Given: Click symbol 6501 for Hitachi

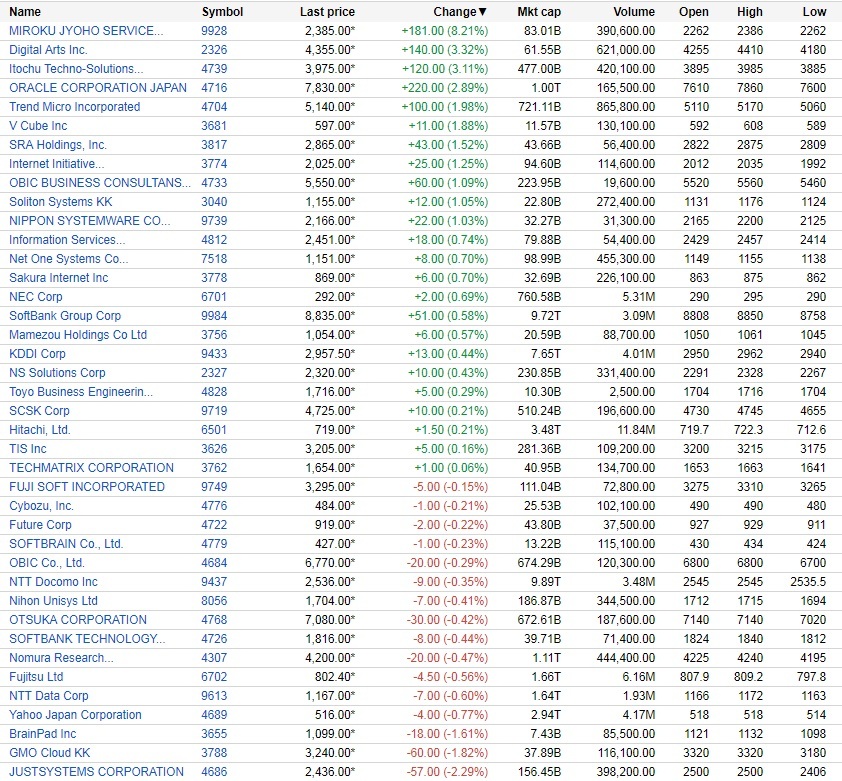Looking at the screenshot, I should tap(214, 430).
